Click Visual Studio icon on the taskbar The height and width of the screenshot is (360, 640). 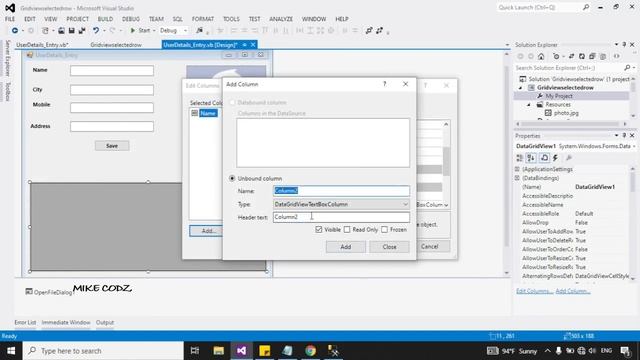(x=241, y=351)
